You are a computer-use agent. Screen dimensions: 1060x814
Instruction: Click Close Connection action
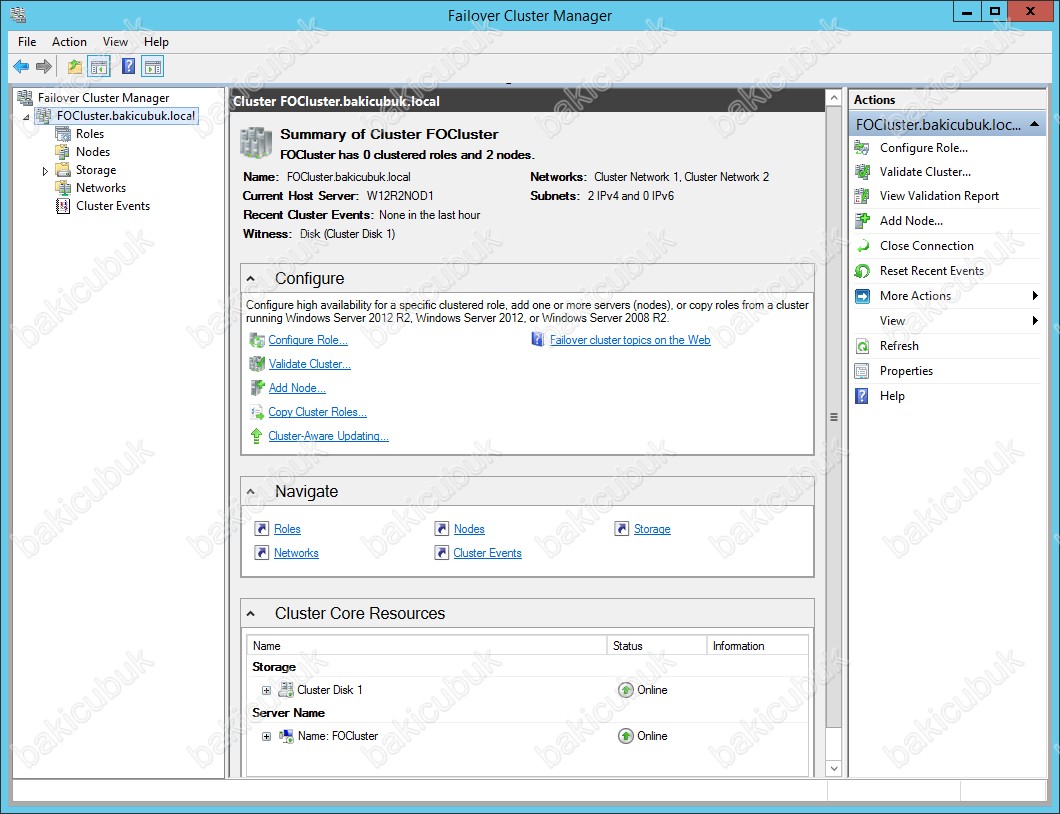[926, 246]
